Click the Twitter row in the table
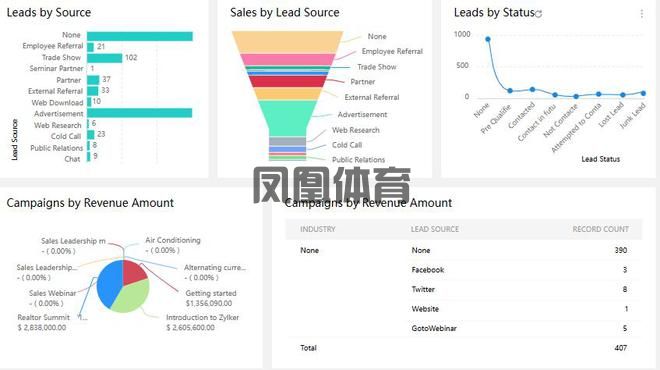 [464, 289]
